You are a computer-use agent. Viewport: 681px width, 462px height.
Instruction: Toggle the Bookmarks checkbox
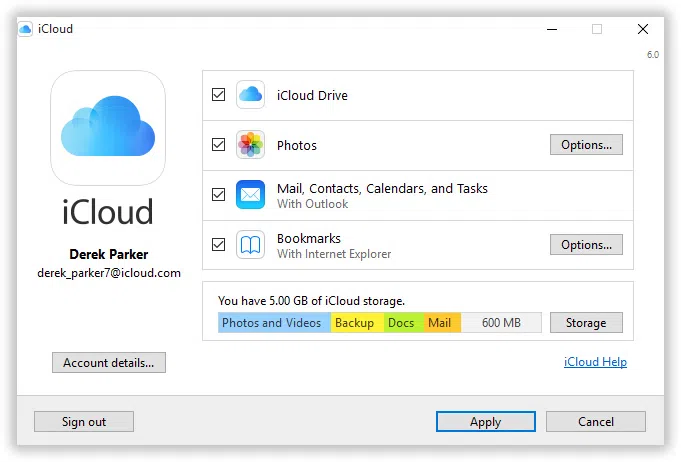click(218, 244)
